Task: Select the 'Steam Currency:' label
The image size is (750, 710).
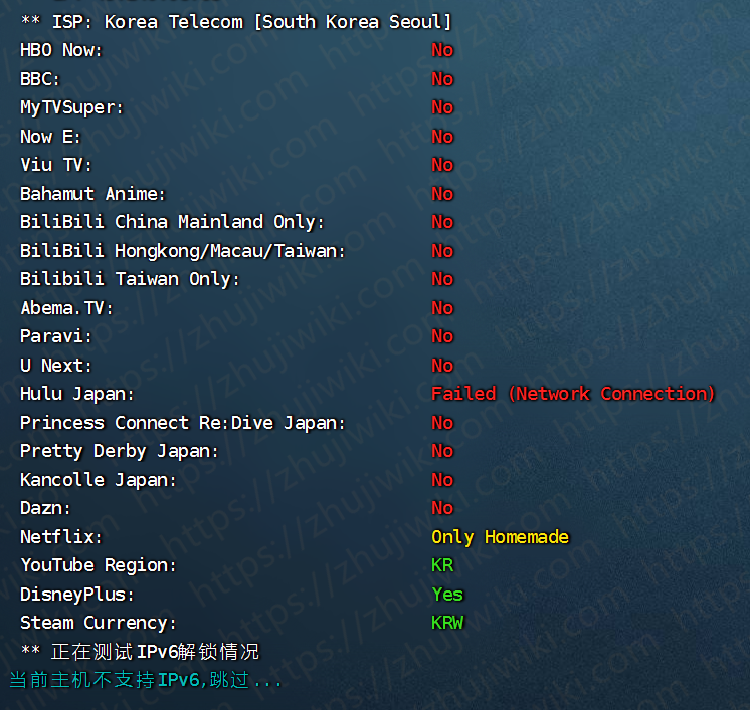Action: (98, 623)
